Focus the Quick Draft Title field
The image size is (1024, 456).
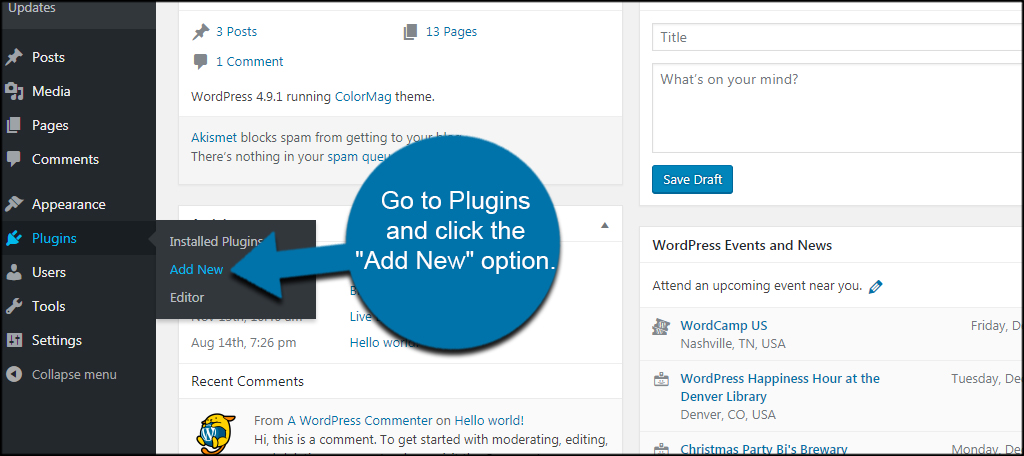point(838,37)
